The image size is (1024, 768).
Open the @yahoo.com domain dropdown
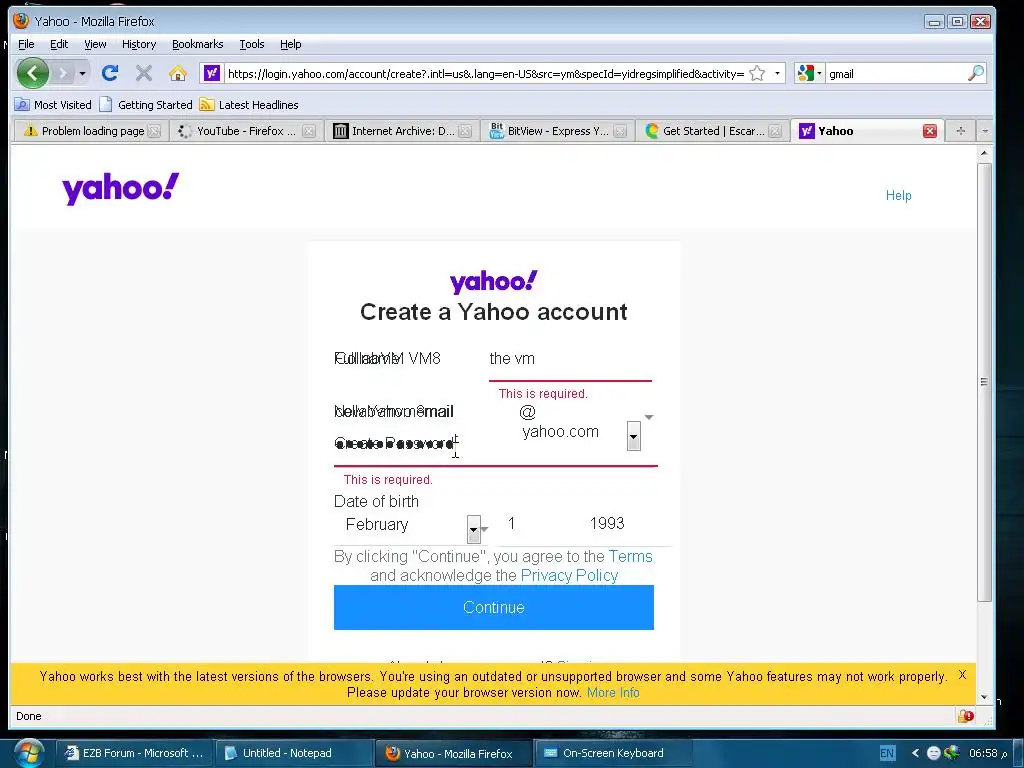click(633, 436)
